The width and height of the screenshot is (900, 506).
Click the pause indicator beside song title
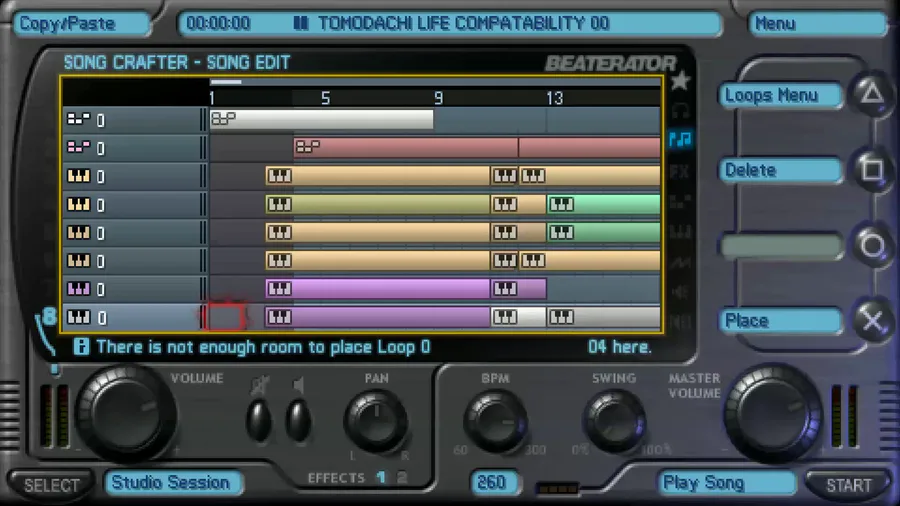[x=301, y=24]
